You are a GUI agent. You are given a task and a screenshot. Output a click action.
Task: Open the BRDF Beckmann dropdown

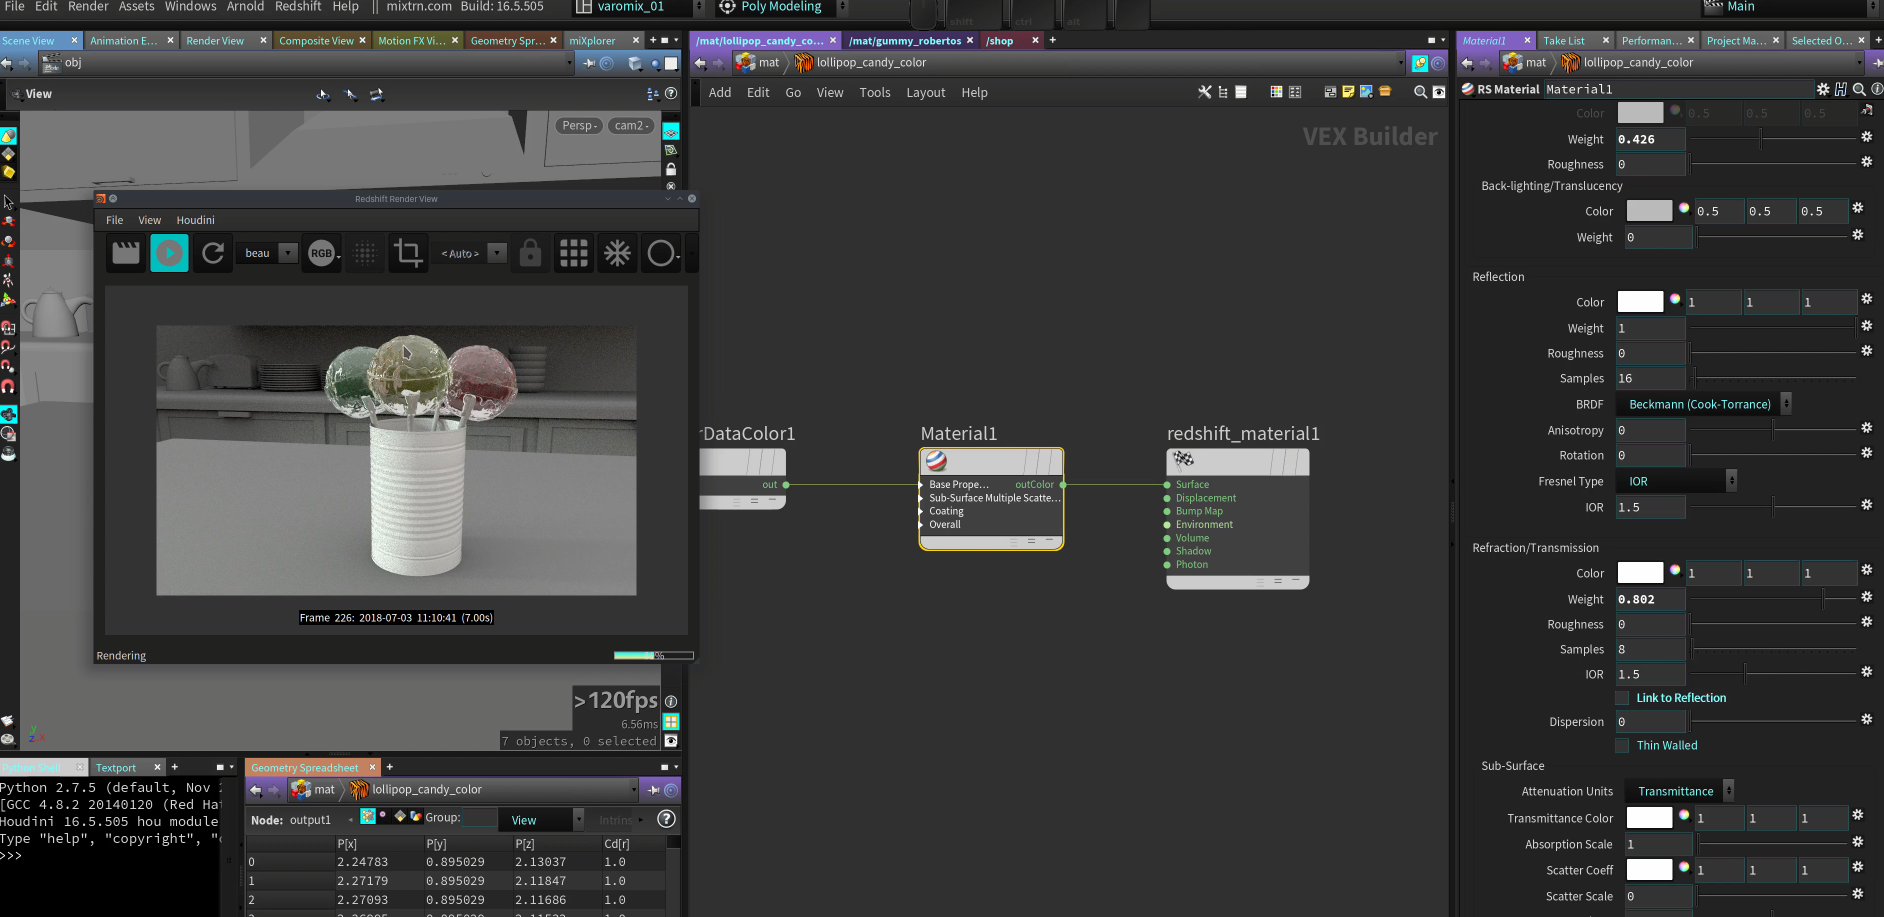[1708, 404]
